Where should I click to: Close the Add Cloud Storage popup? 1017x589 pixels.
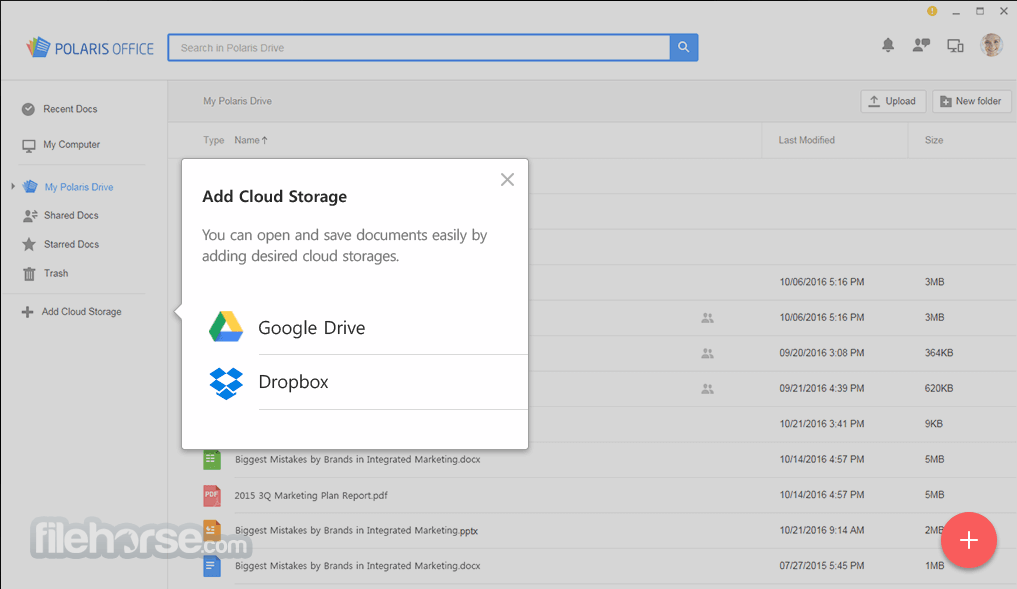coord(507,180)
